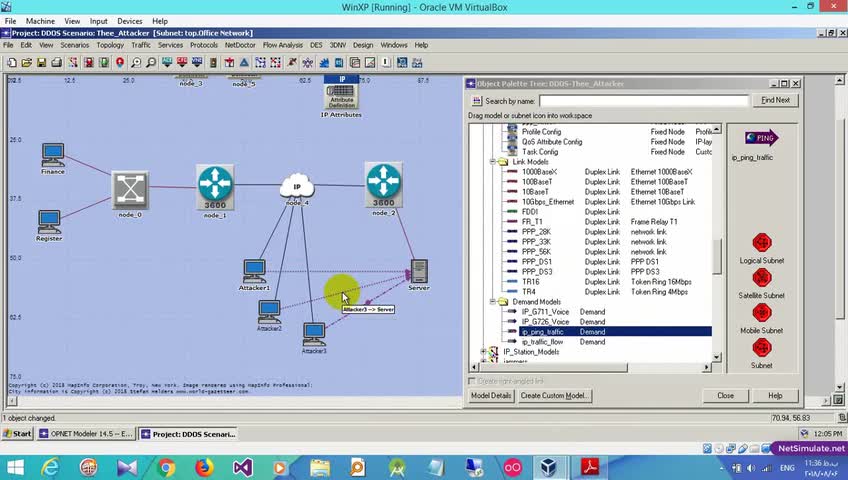Click the red map marker toolbar icon
This screenshot has height=480, width=848.
coord(120,63)
